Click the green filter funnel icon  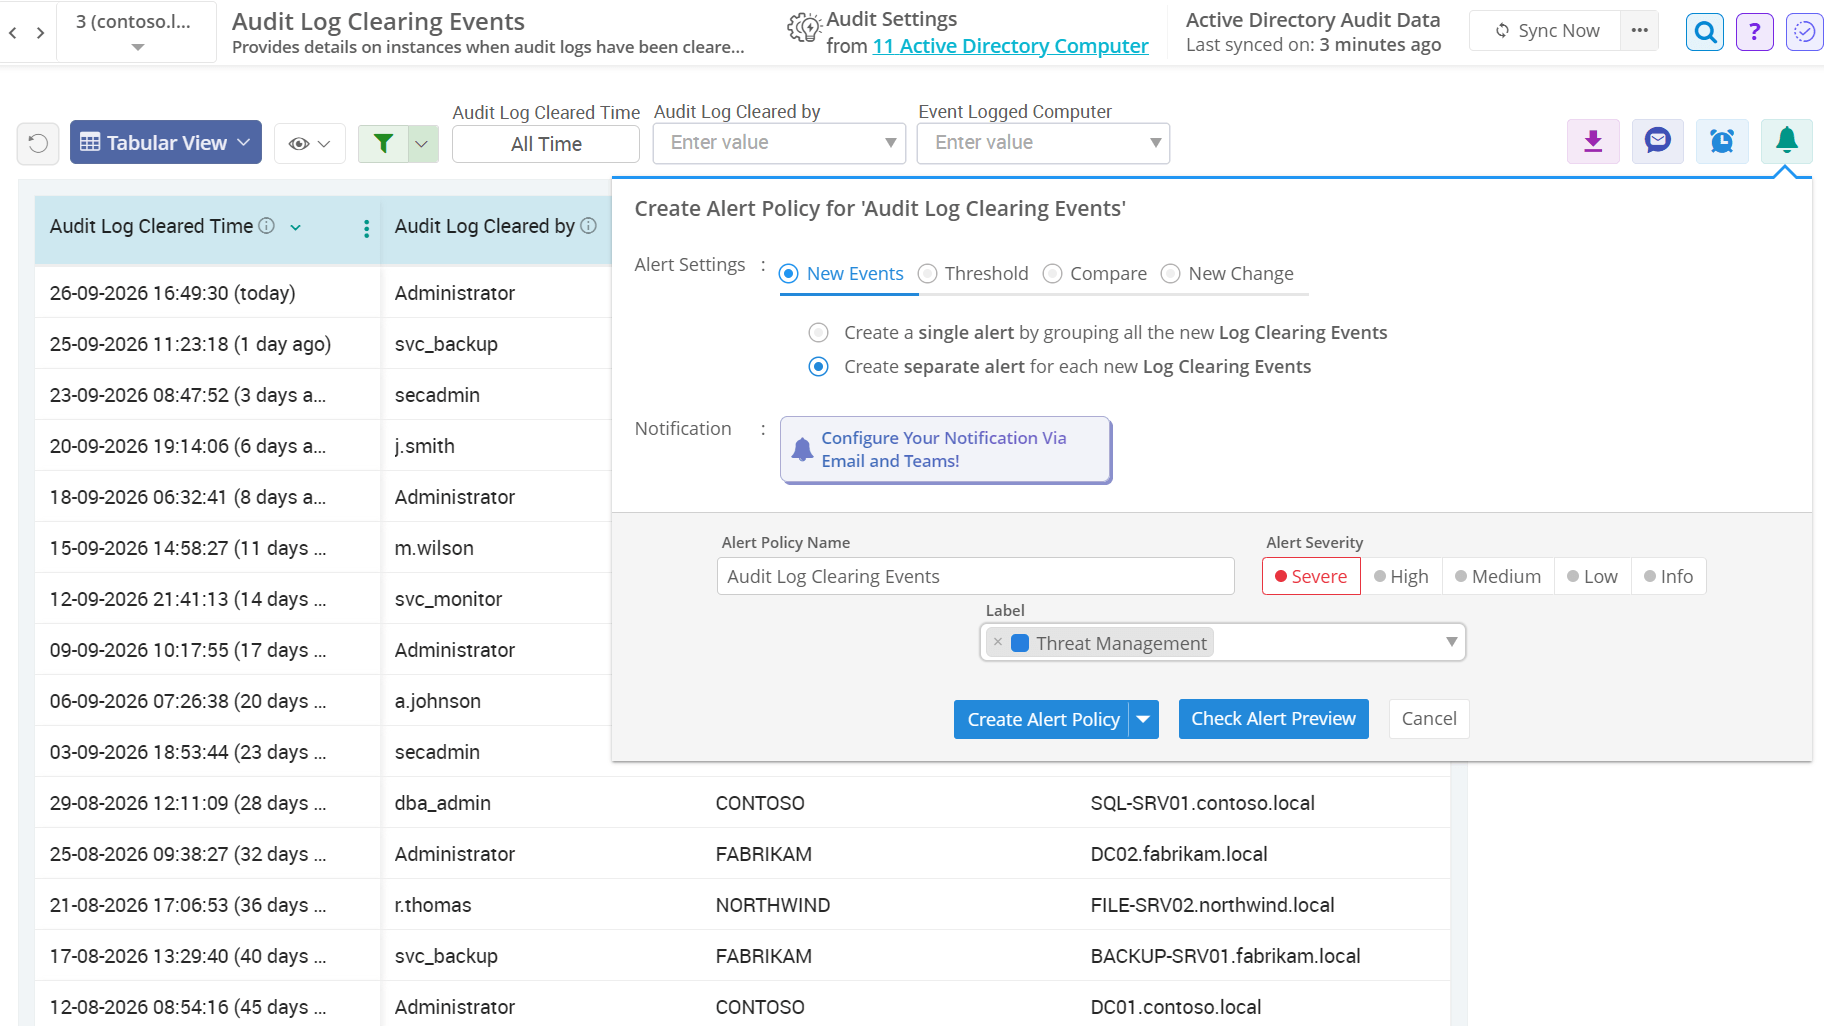click(383, 143)
